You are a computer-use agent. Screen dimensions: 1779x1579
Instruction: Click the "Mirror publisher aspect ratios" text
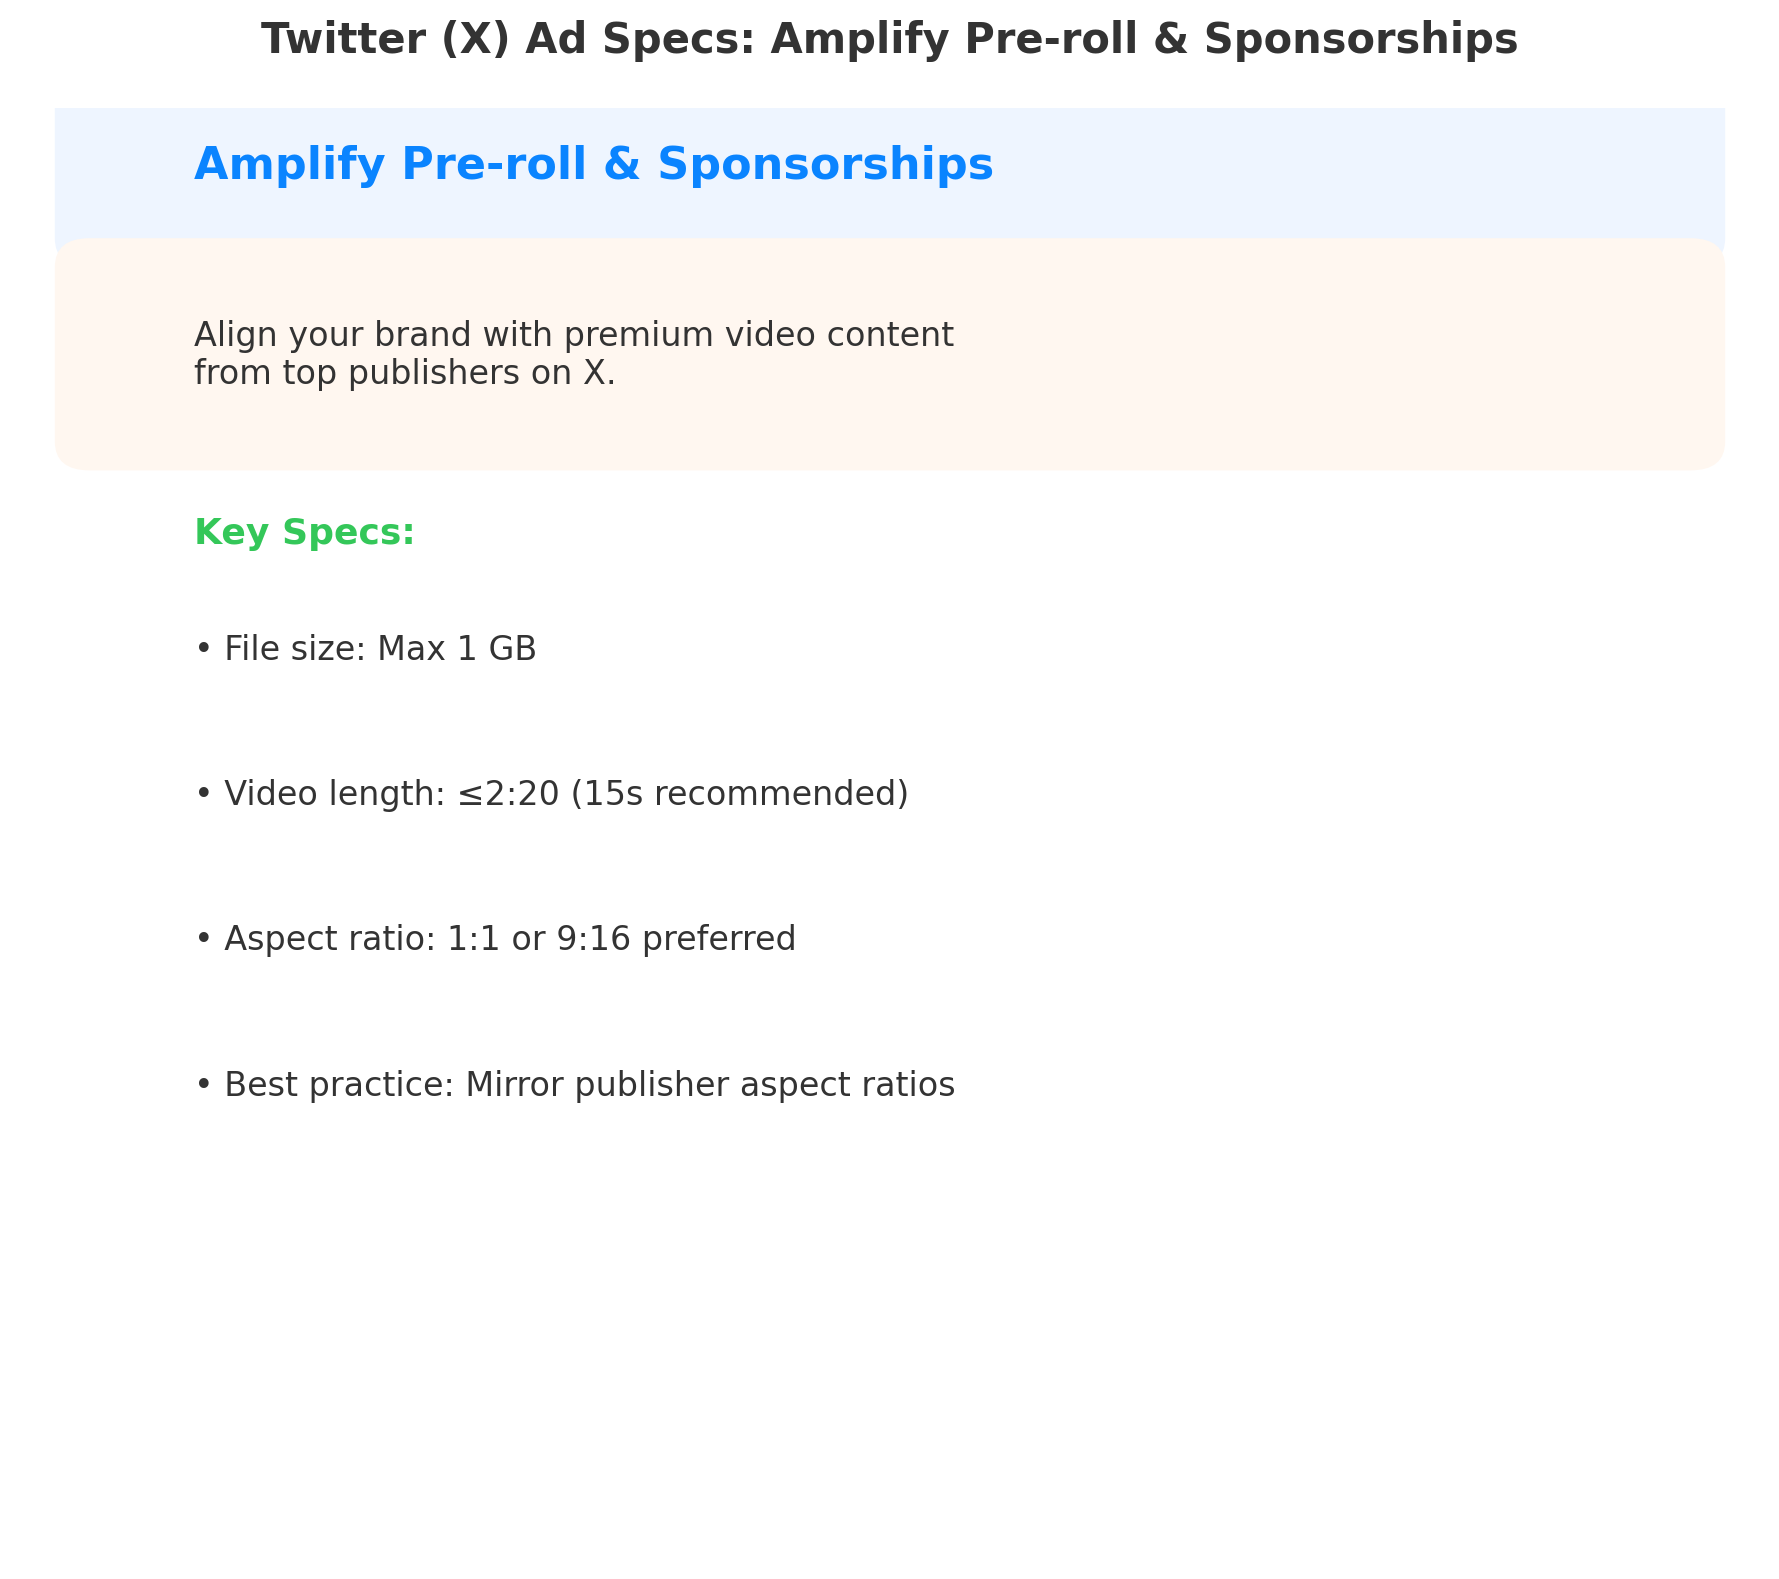click(x=710, y=1084)
